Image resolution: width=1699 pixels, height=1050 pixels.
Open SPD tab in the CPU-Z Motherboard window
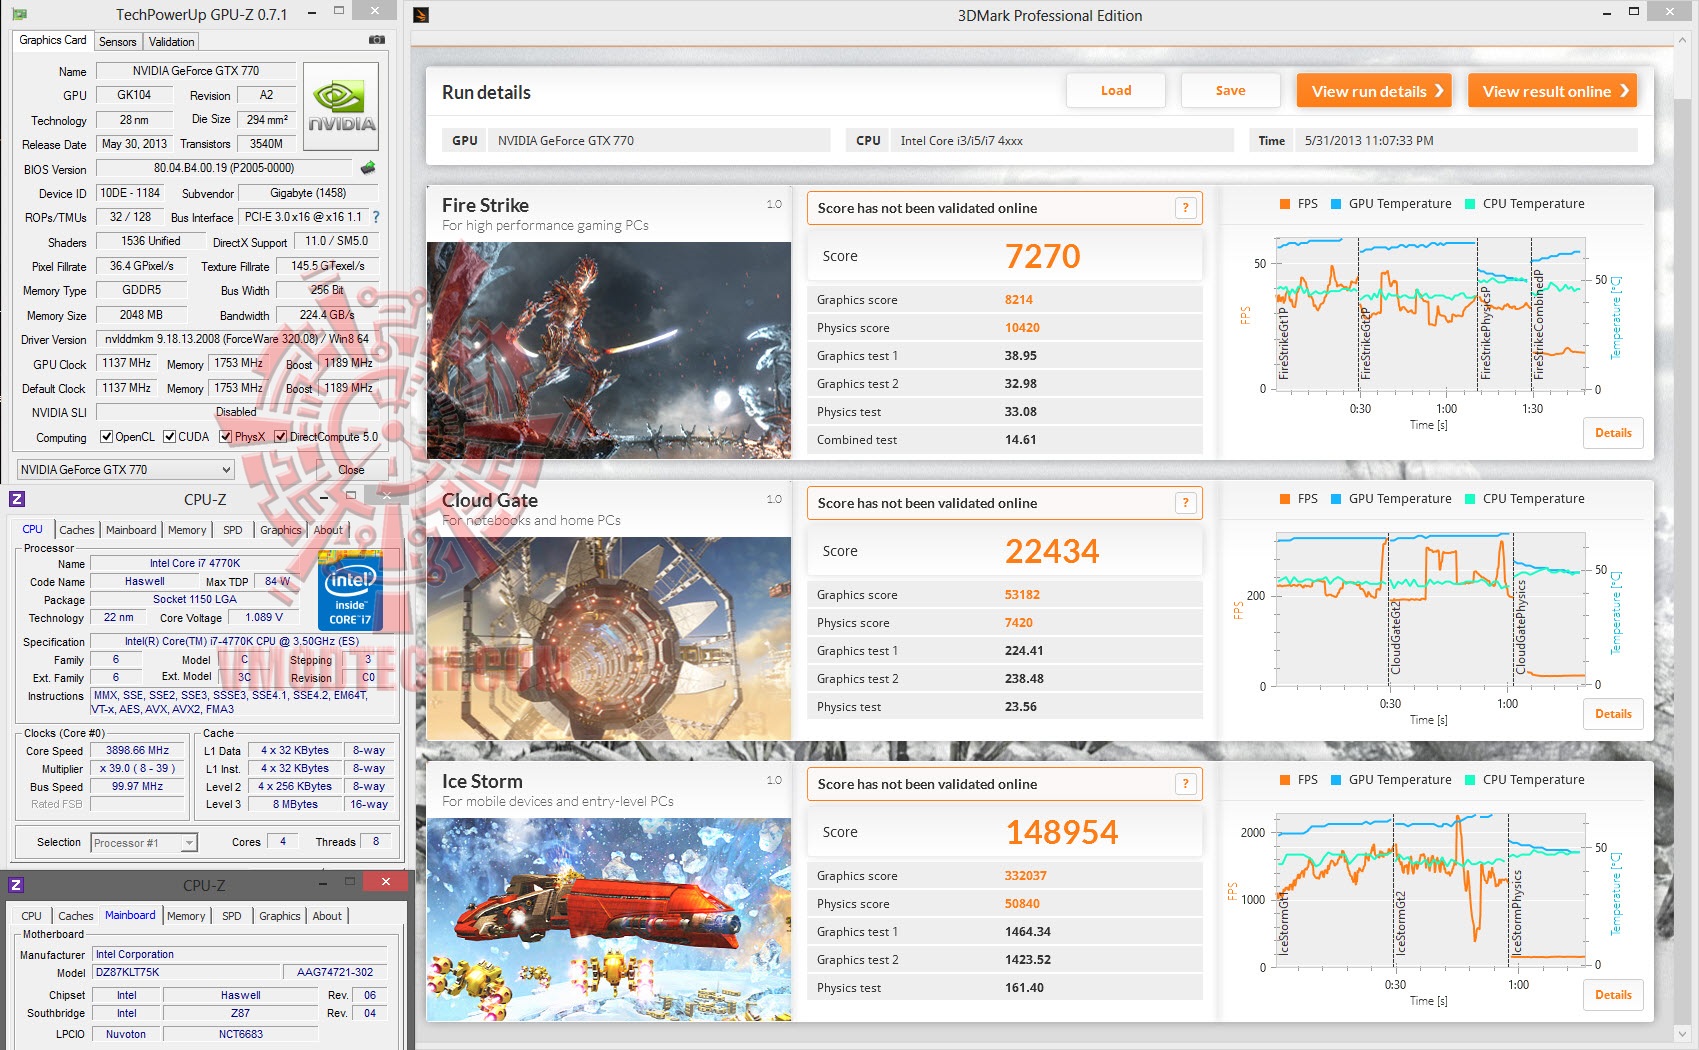(232, 916)
